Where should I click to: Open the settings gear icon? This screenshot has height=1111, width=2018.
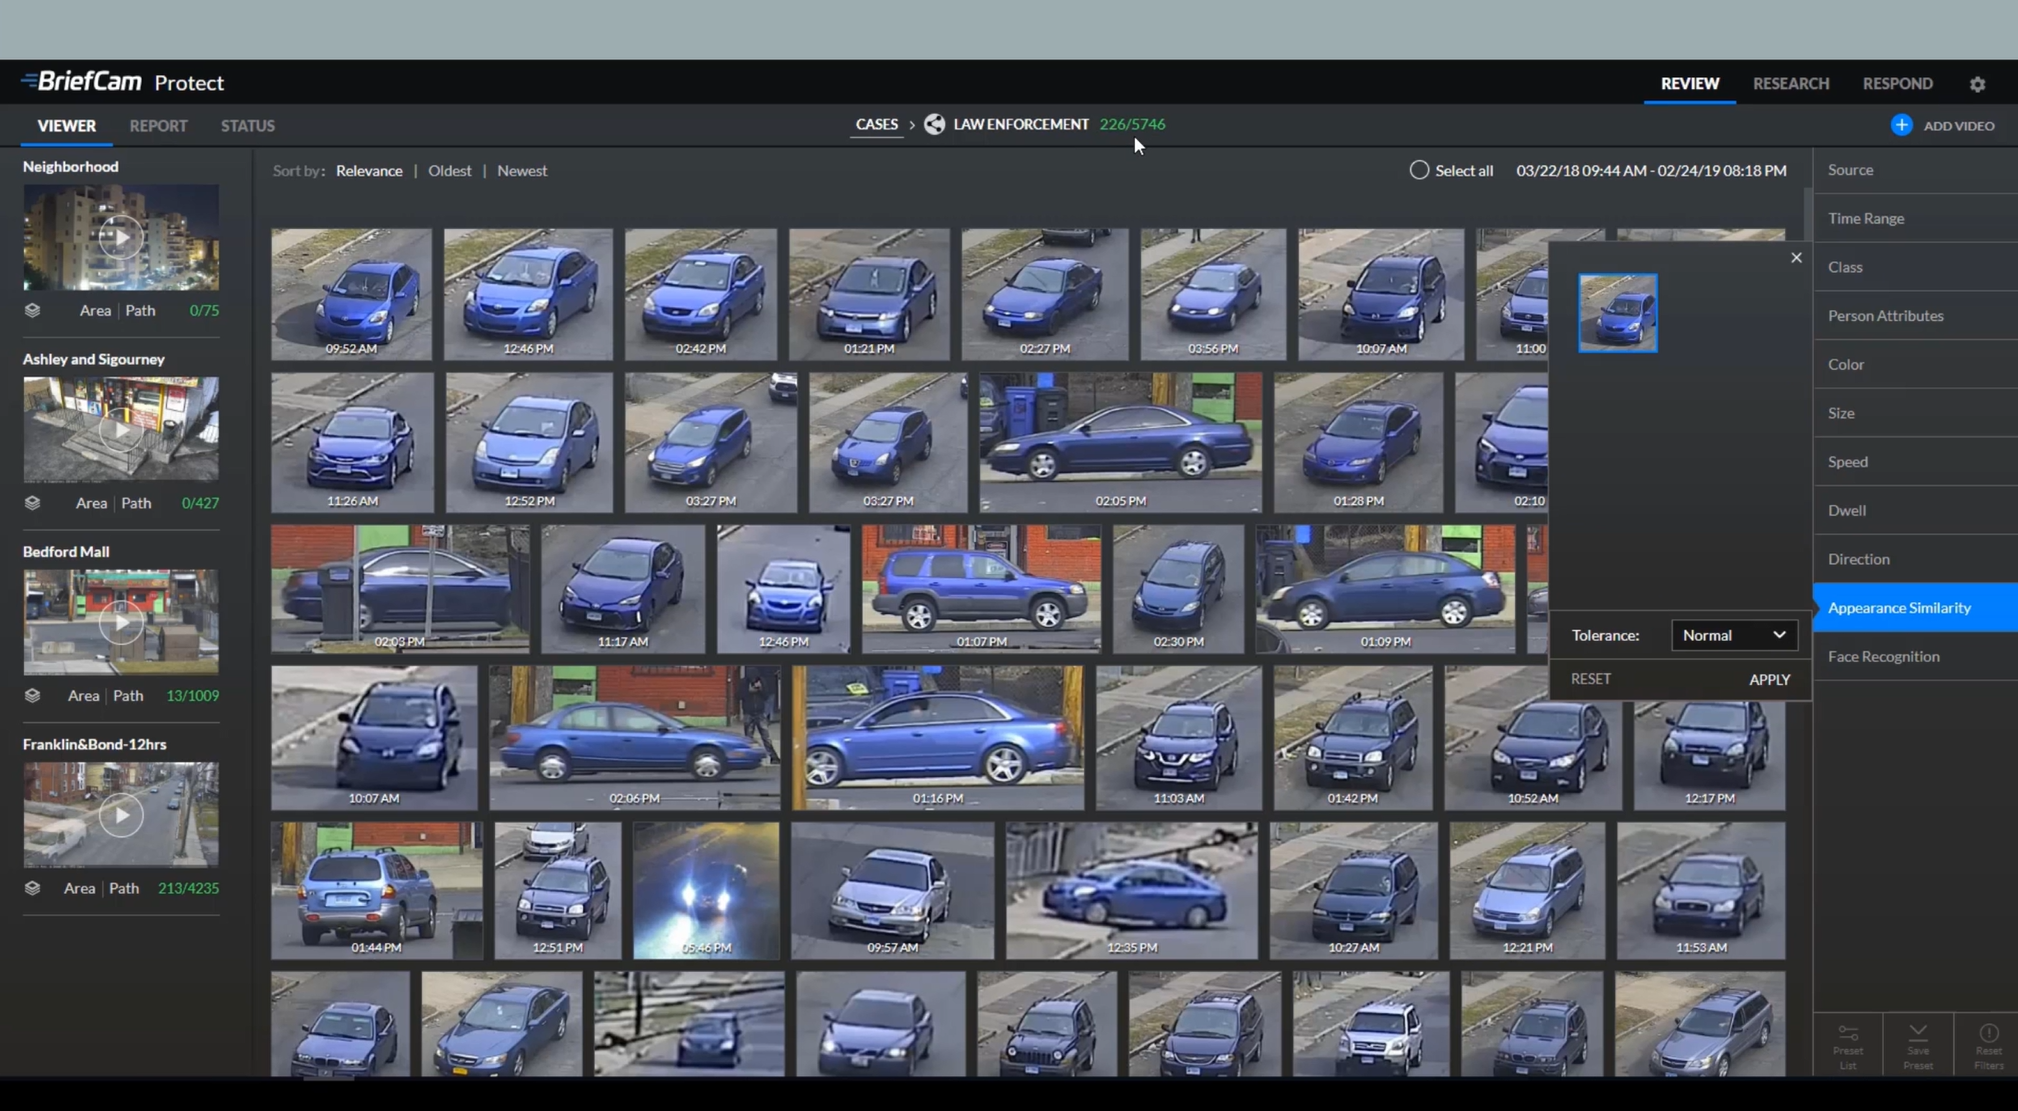(x=1977, y=84)
